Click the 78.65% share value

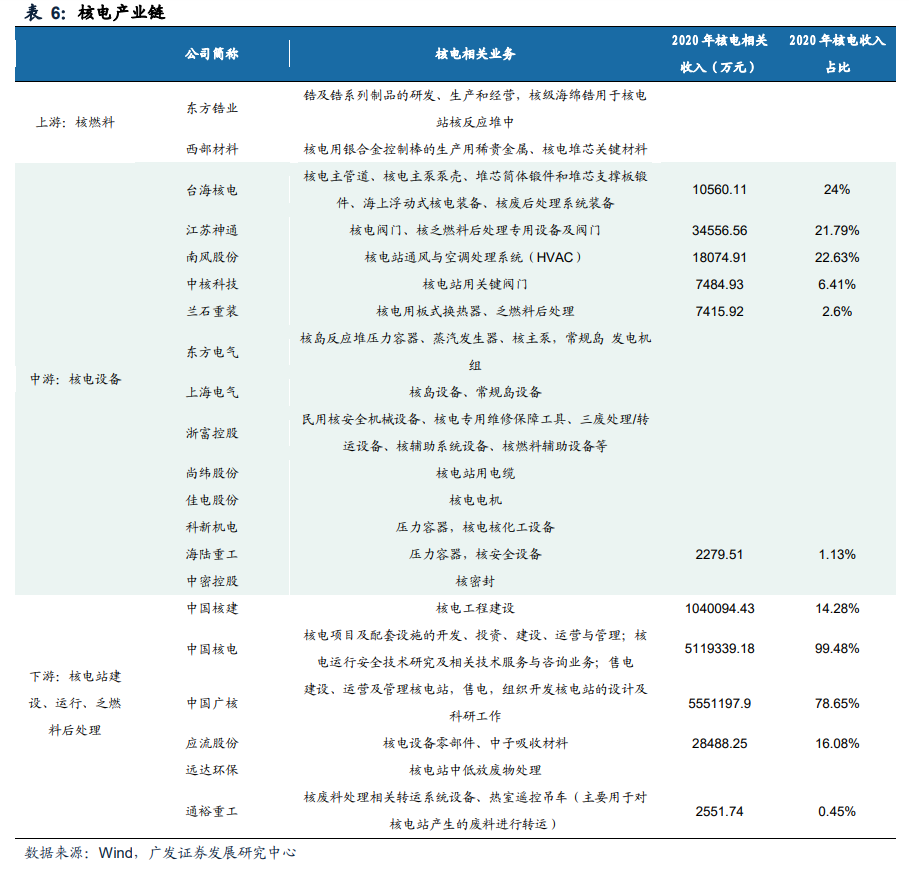pos(837,703)
